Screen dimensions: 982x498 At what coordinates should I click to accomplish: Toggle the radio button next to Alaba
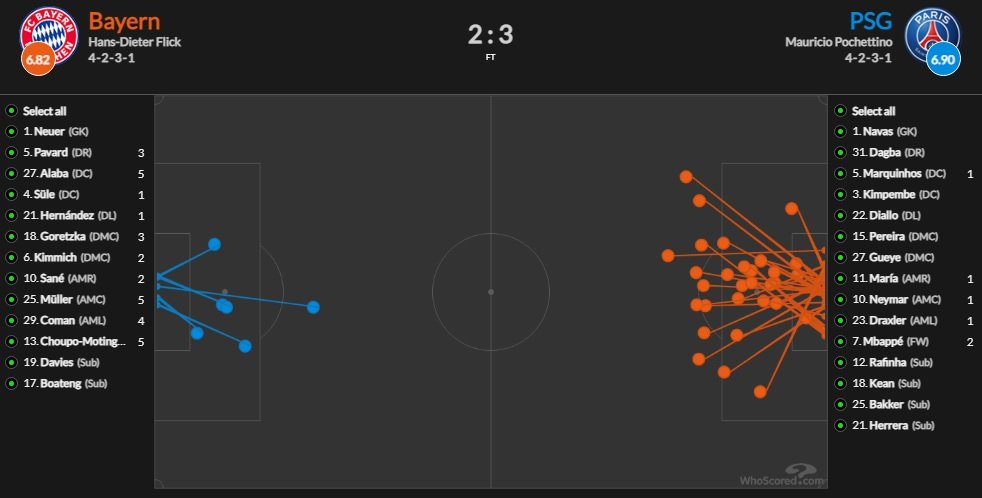click(11, 174)
